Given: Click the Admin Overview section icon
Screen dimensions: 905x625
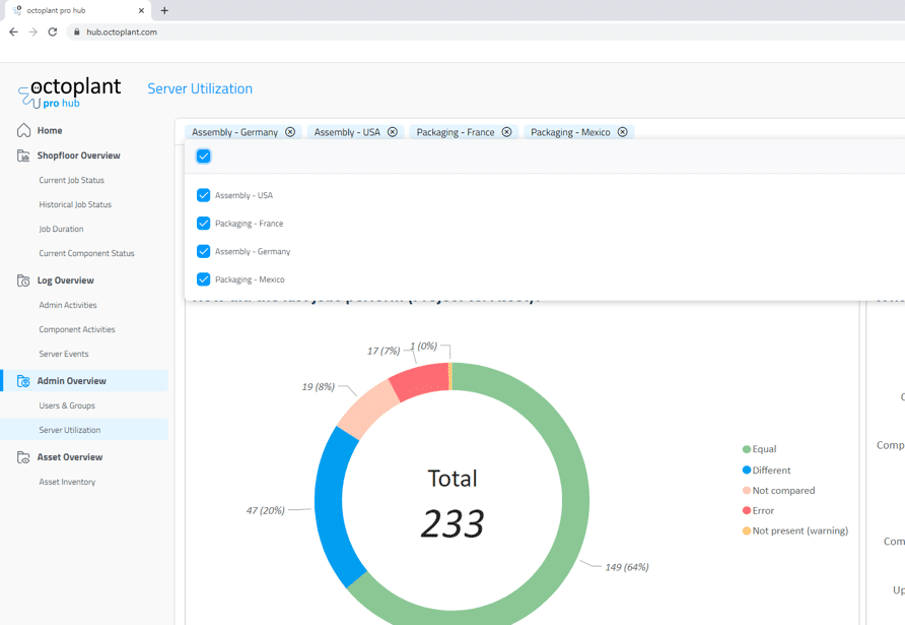Looking at the screenshot, I should coord(23,381).
